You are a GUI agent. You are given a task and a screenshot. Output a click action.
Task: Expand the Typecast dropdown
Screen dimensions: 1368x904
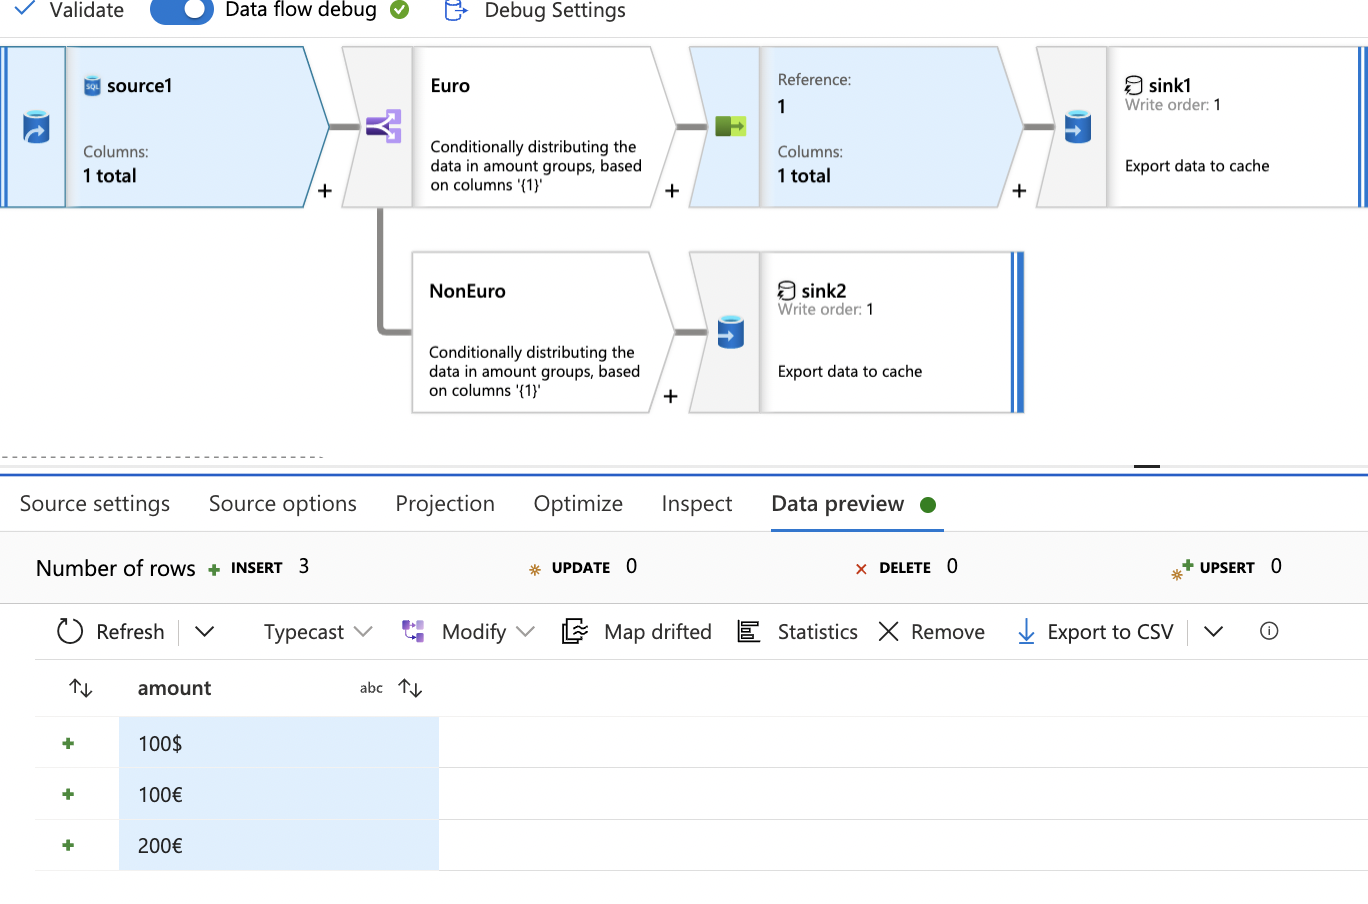click(318, 632)
